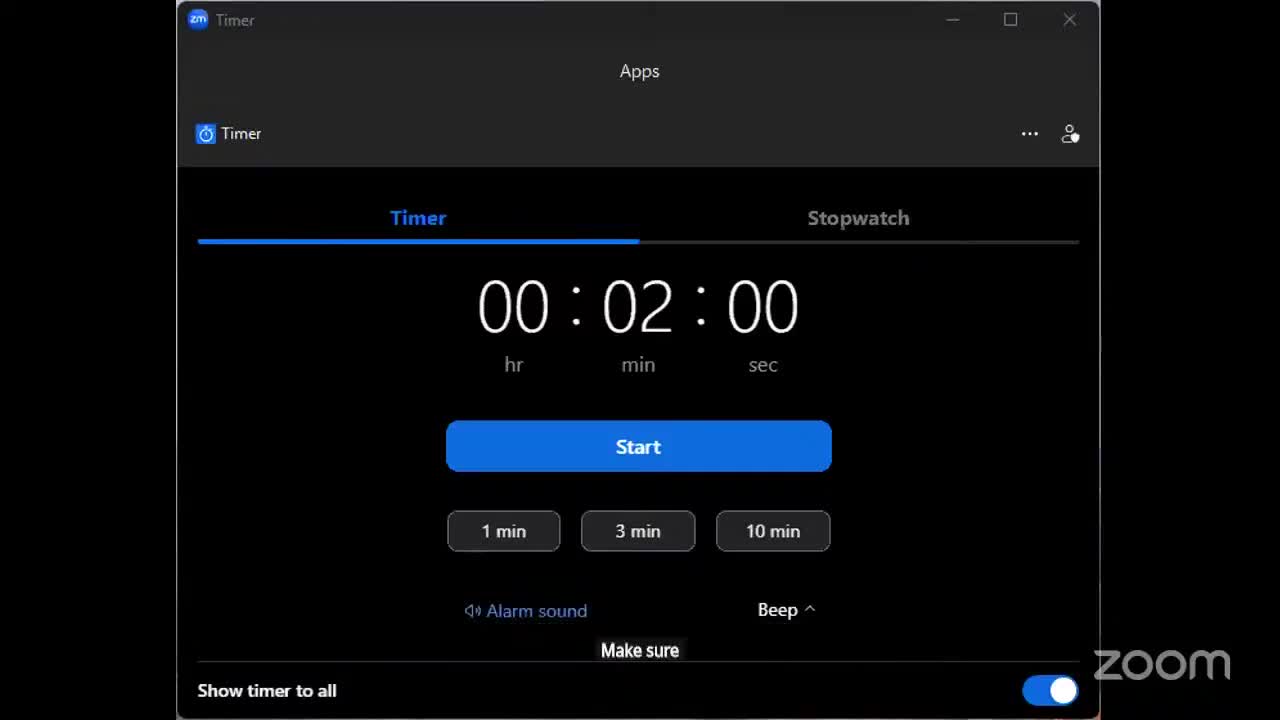Click the person icon in the app header
The width and height of the screenshot is (1280, 720).
click(1070, 134)
